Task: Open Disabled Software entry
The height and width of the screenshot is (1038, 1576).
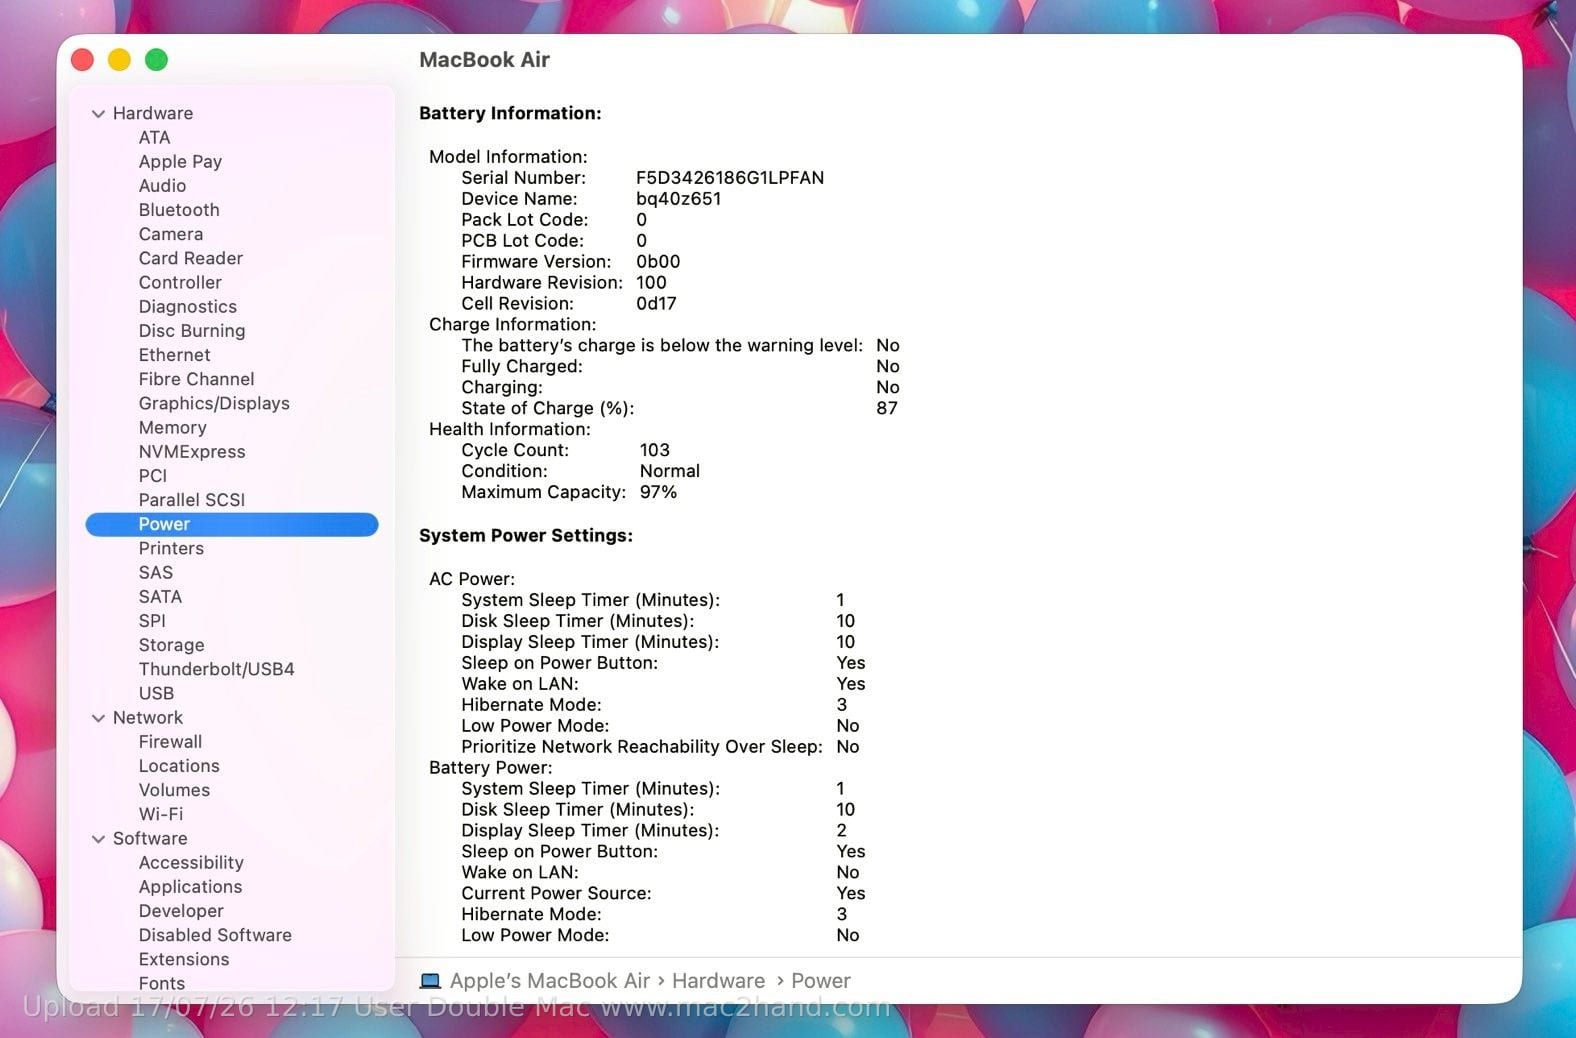Action: 215,935
